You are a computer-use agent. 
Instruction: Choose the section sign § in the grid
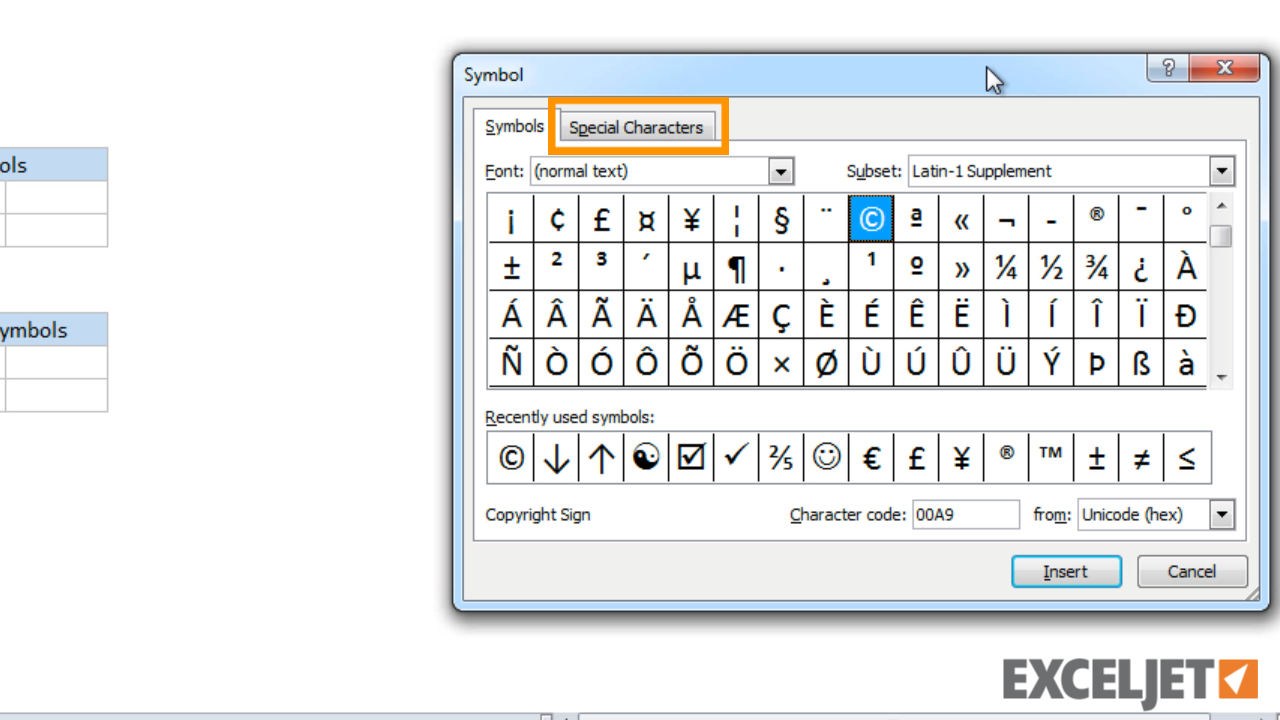[781, 219]
